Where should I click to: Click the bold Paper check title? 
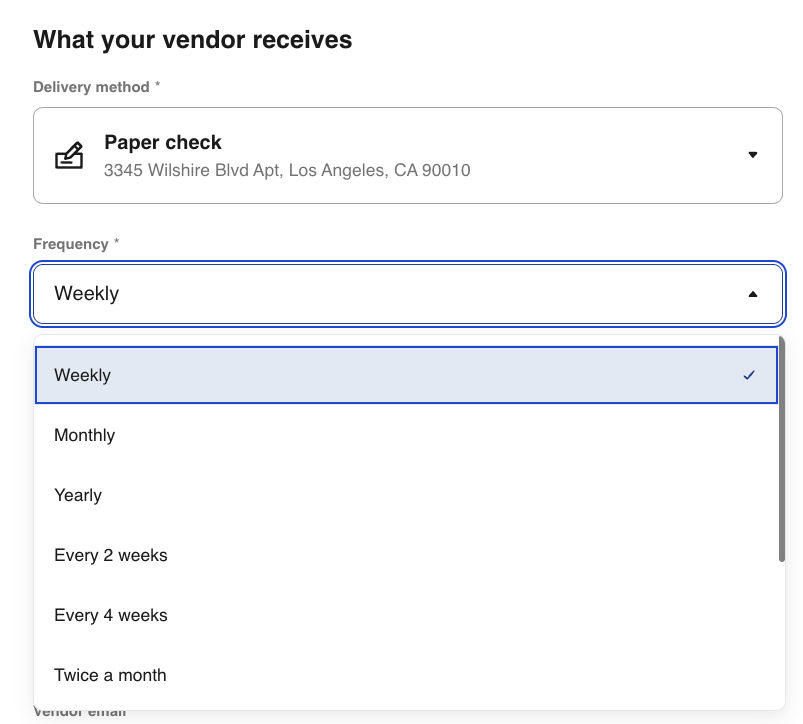point(163,142)
